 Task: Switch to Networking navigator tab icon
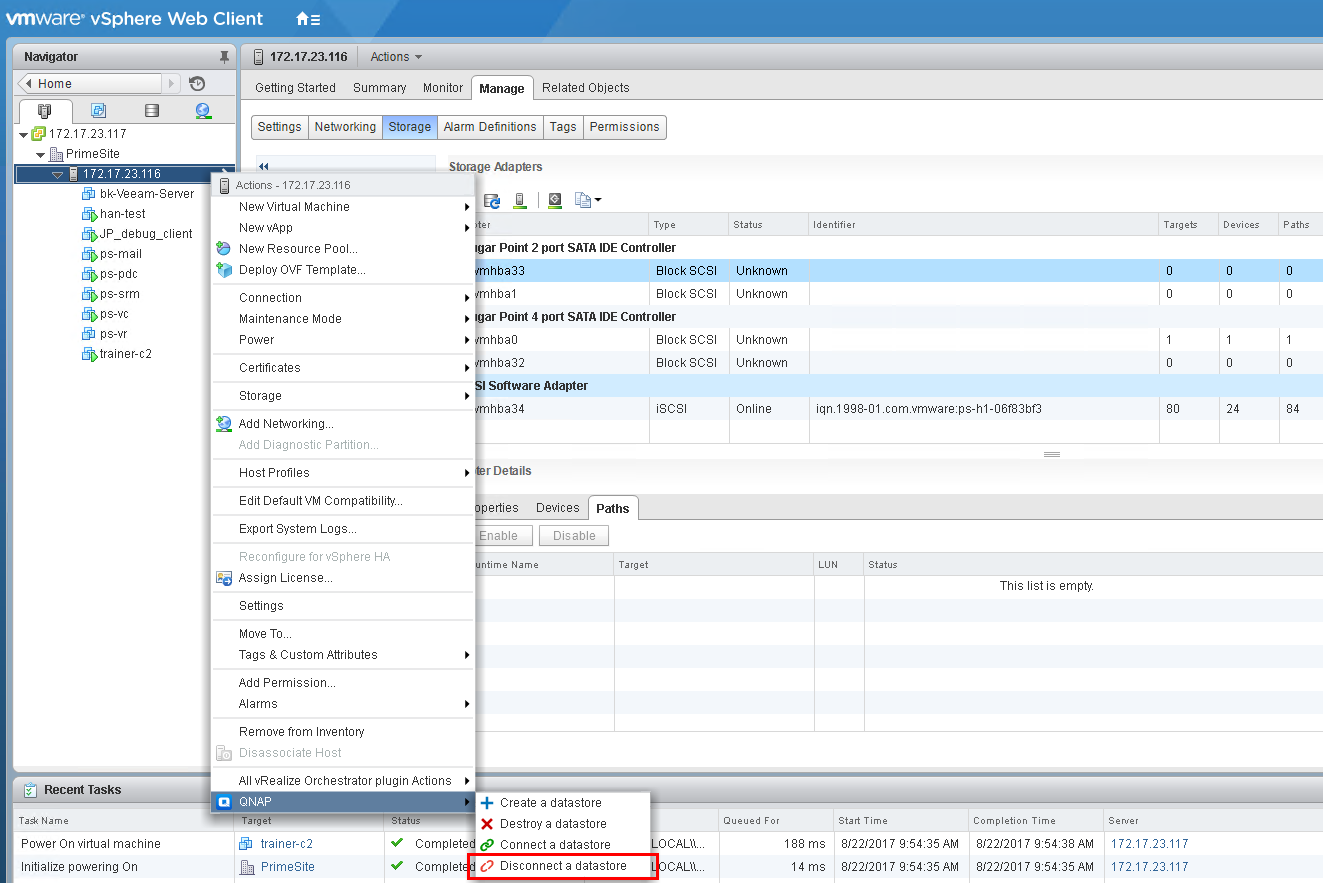coord(203,111)
